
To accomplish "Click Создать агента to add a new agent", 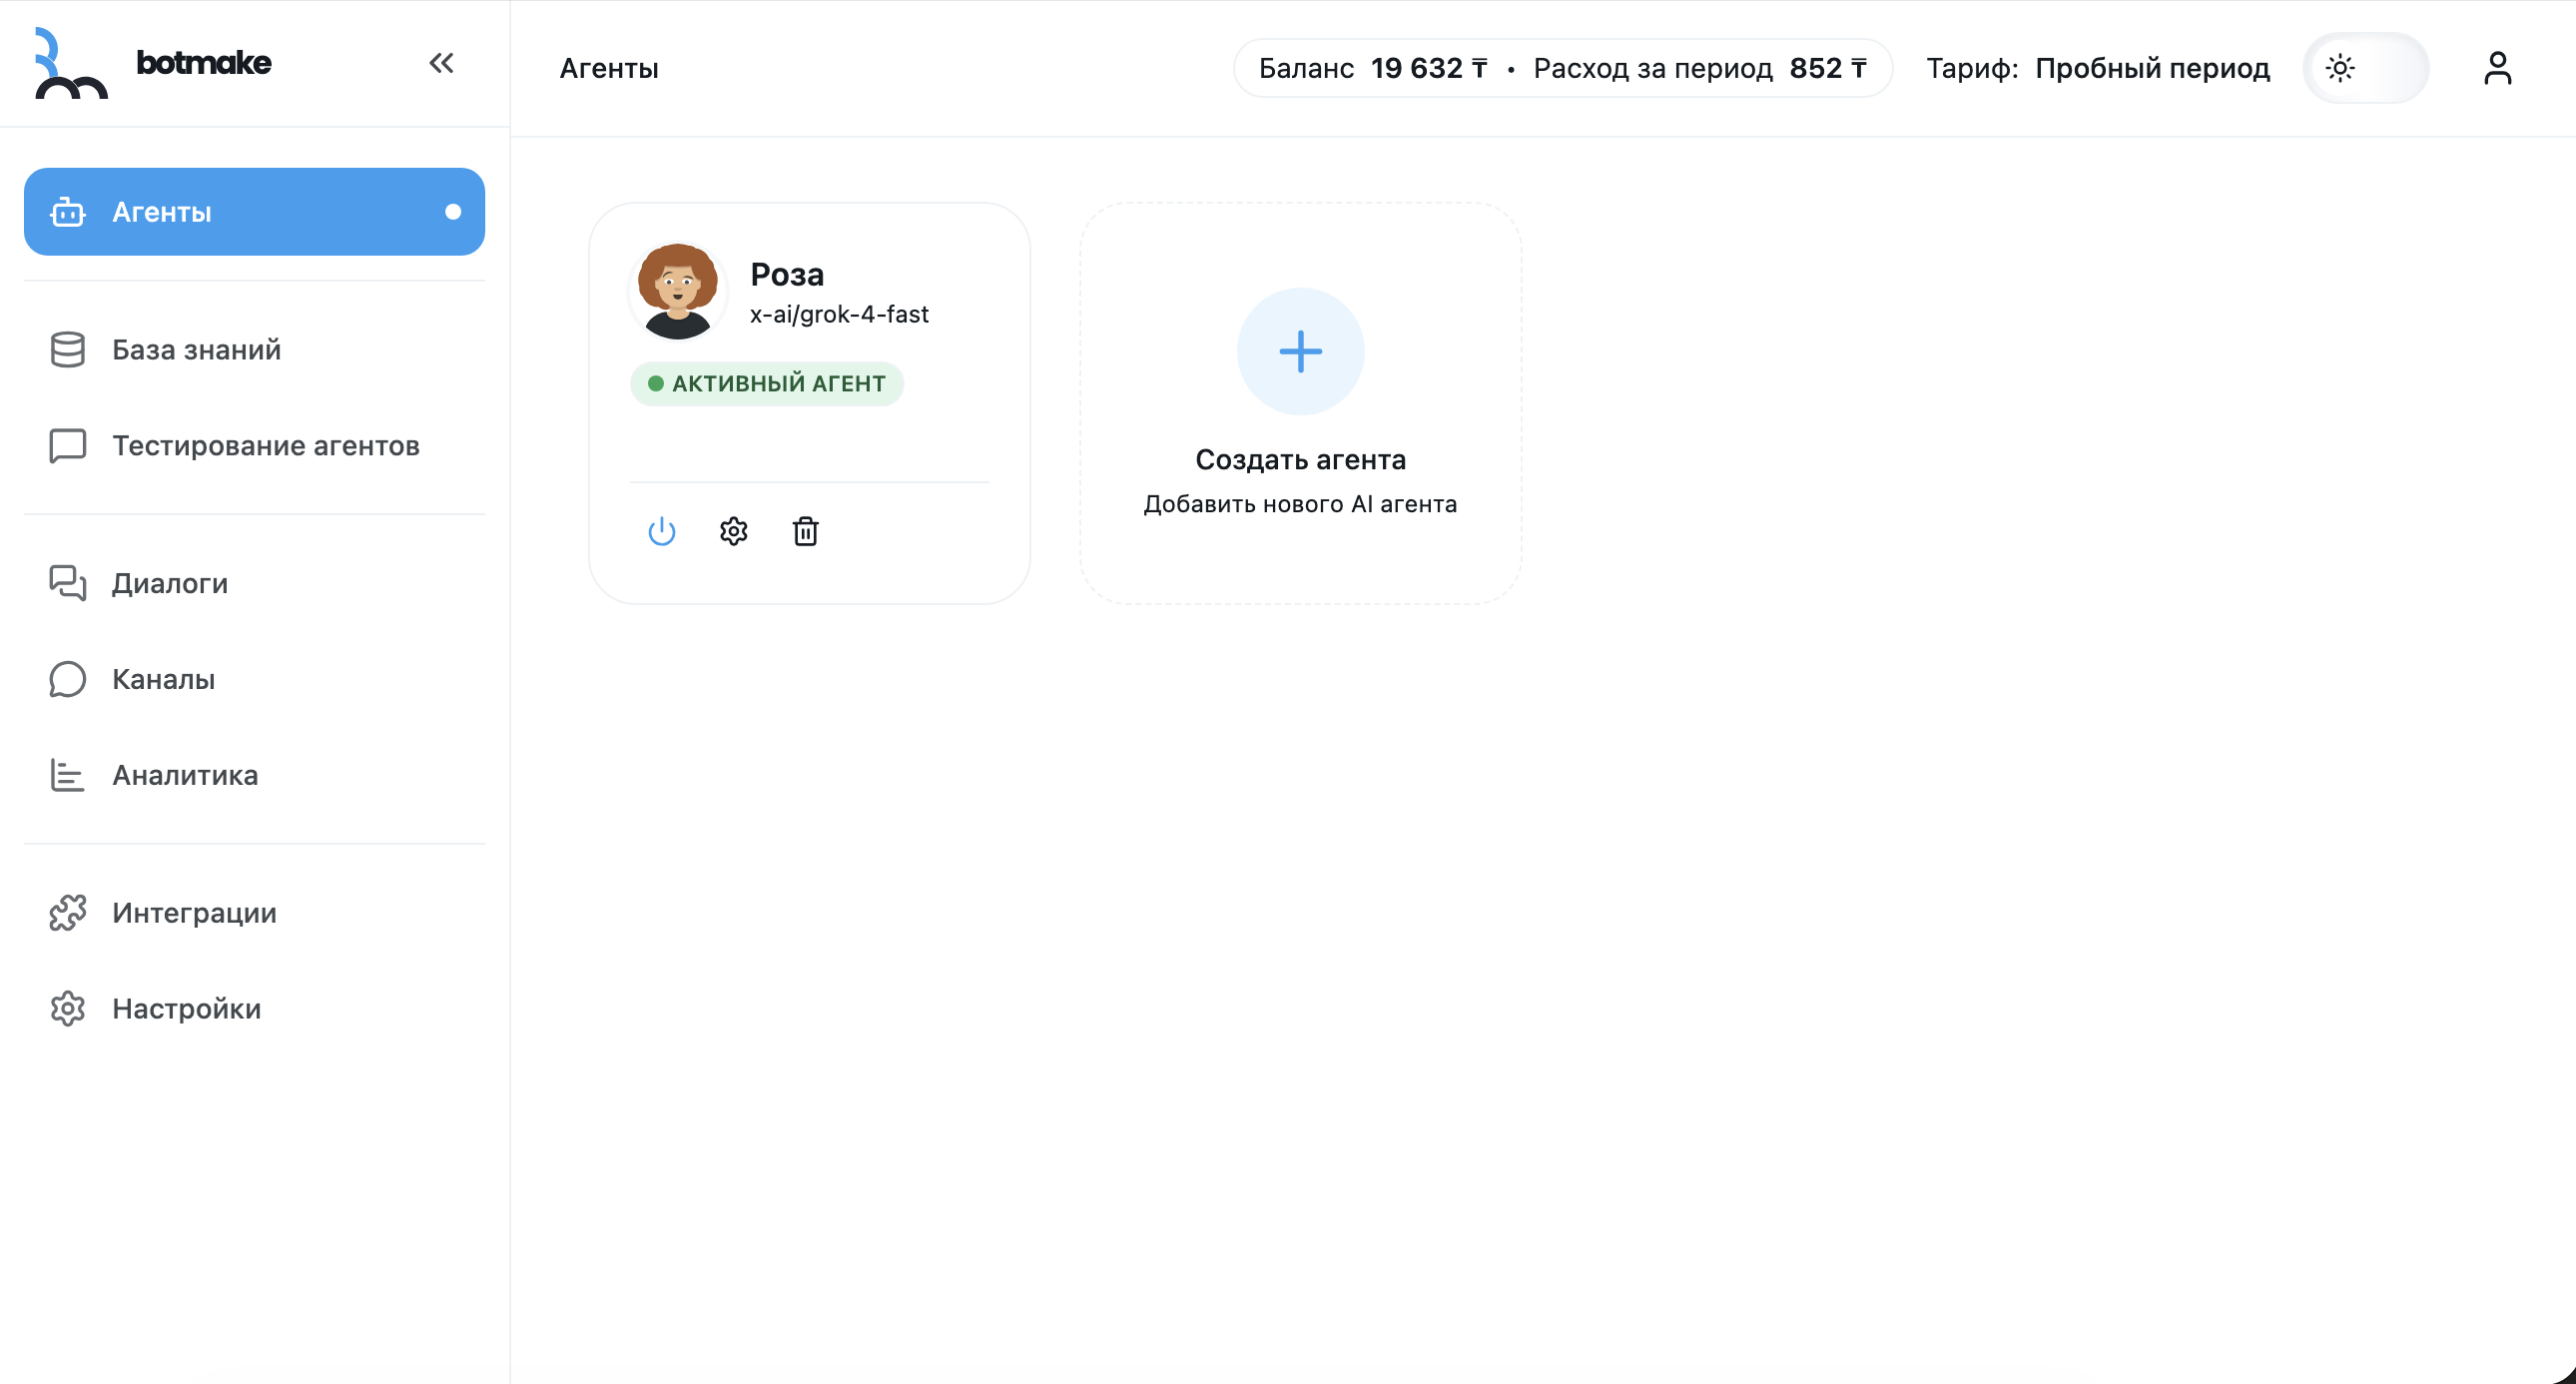I will (1300, 459).
